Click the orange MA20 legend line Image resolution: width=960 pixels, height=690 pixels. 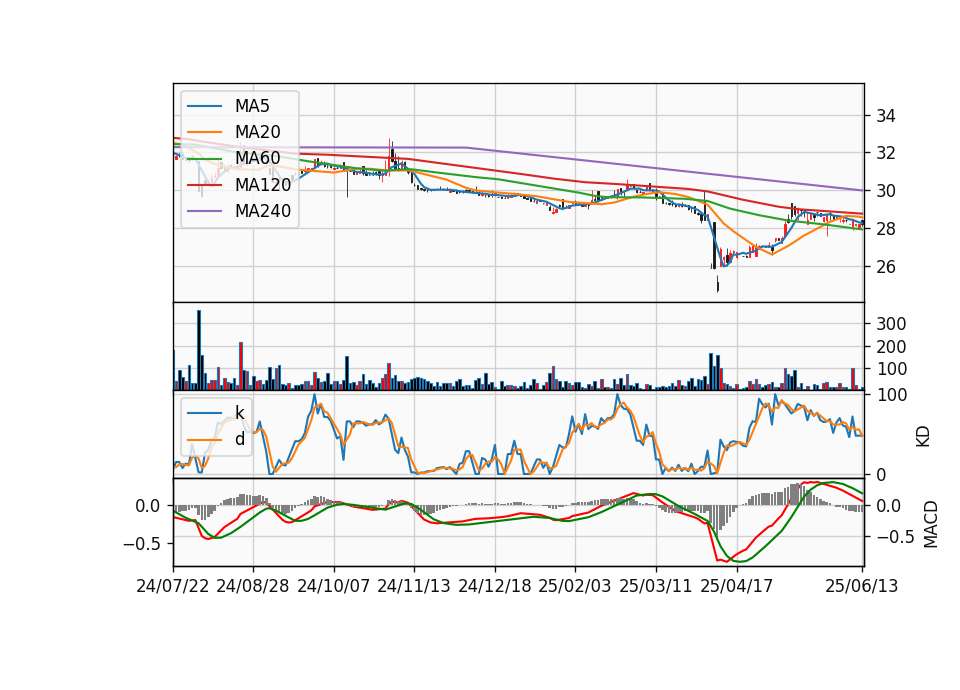coord(204,132)
